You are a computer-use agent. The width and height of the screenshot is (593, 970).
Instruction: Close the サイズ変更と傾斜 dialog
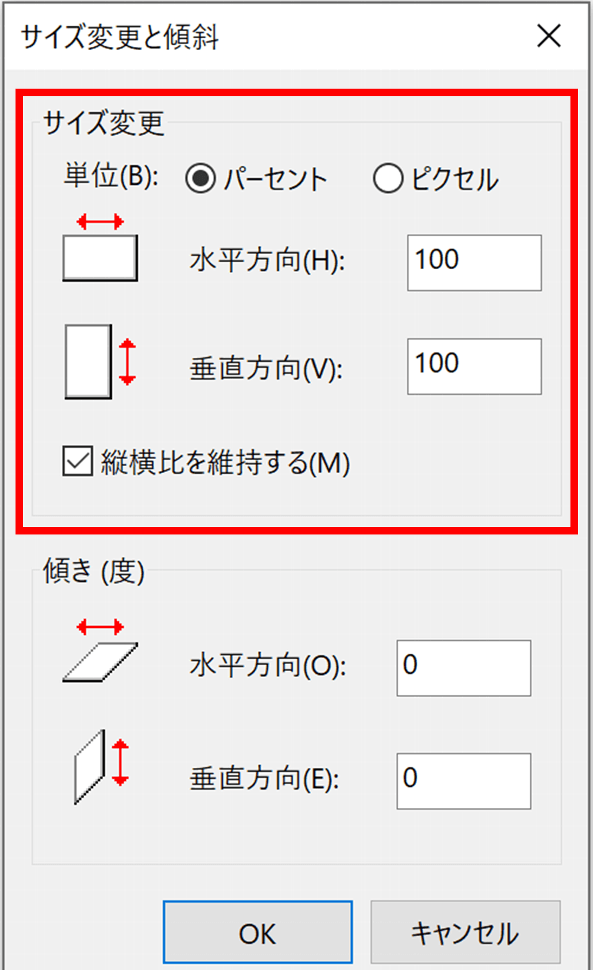point(548,36)
